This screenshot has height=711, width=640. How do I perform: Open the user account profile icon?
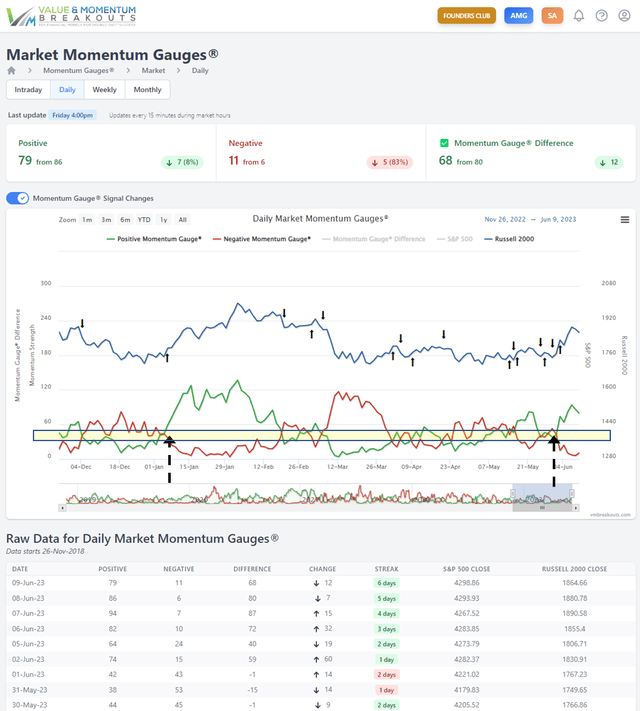624,16
